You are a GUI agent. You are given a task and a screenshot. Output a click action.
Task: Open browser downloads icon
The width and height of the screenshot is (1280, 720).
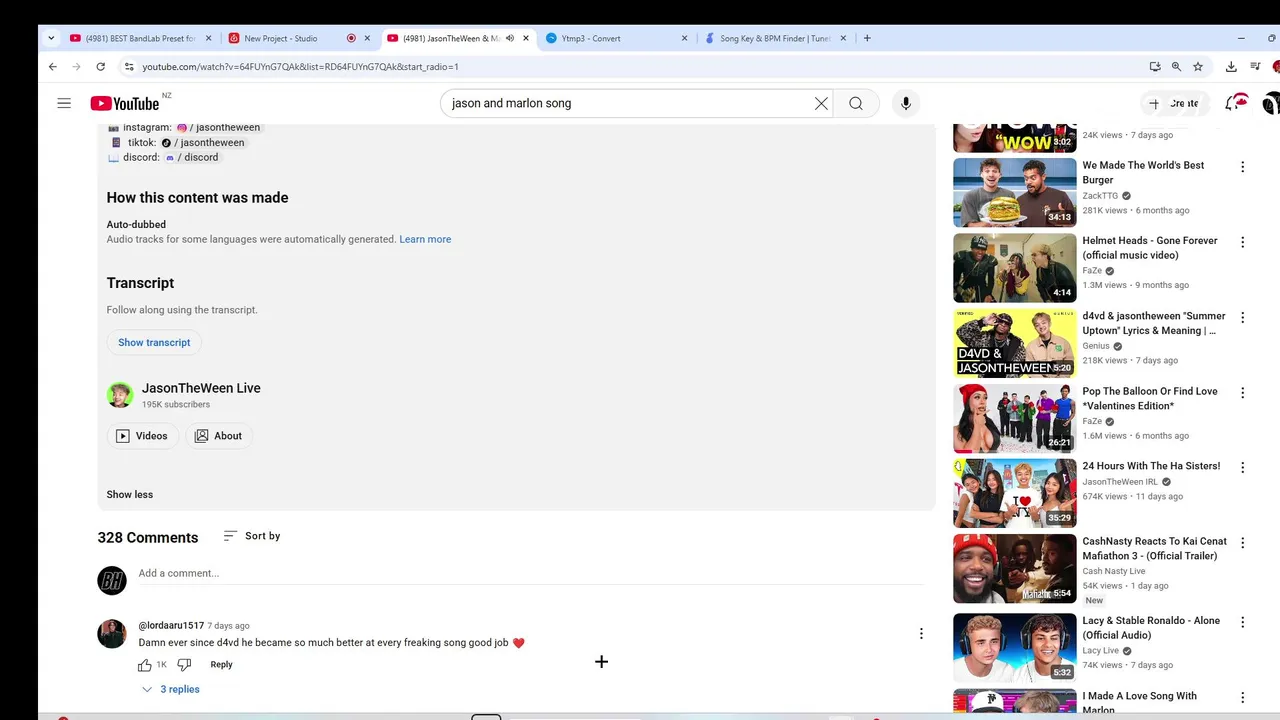[1231, 66]
